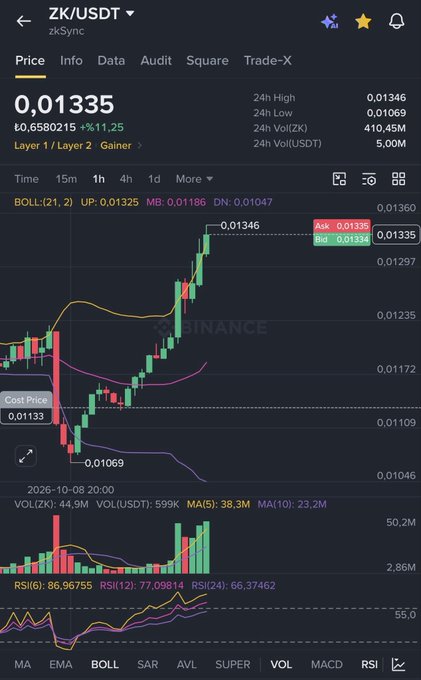Click the current price label 0,01335 on axis
The image size is (421, 680).
click(x=396, y=235)
